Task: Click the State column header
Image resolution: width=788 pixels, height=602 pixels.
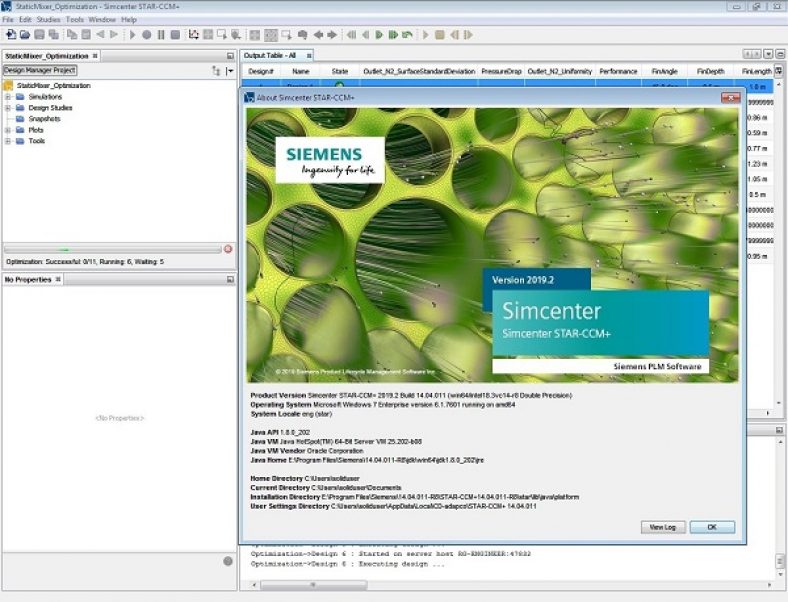Action: click(x=340, y=71)
